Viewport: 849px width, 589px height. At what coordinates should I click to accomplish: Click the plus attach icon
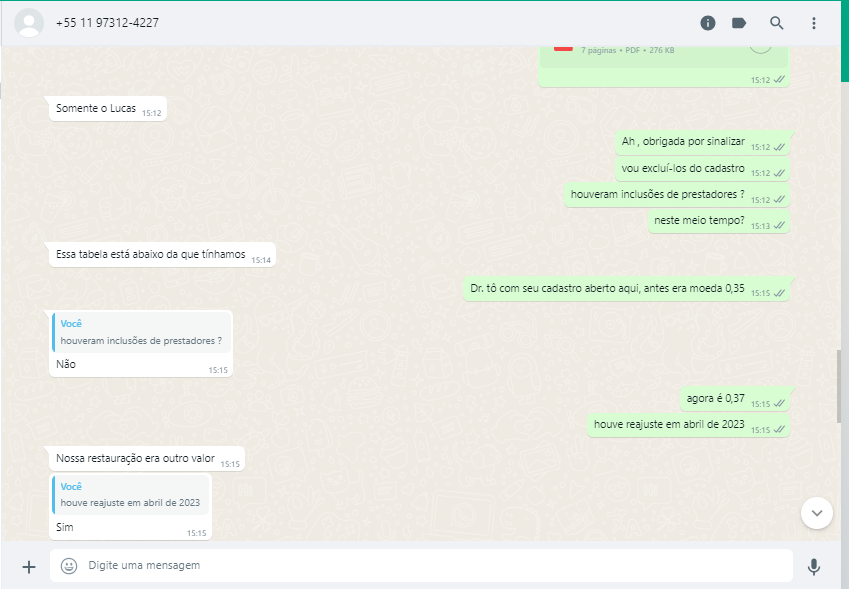(x=29, y=567)
